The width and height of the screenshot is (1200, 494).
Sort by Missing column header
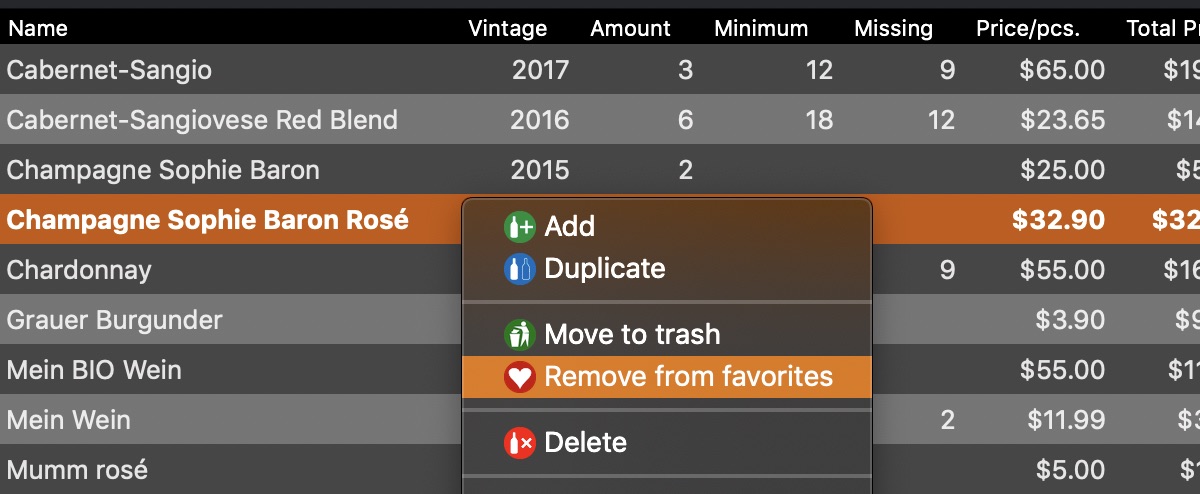[x=893, y=28]
